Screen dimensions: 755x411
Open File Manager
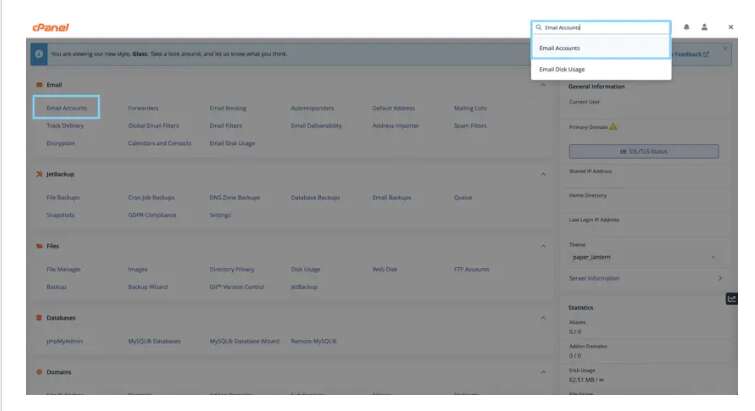[x=63, y=269]
